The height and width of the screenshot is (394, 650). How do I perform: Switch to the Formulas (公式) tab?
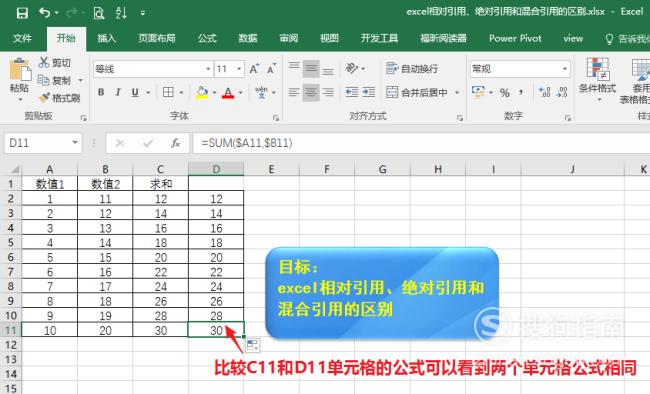pos(207,39)
